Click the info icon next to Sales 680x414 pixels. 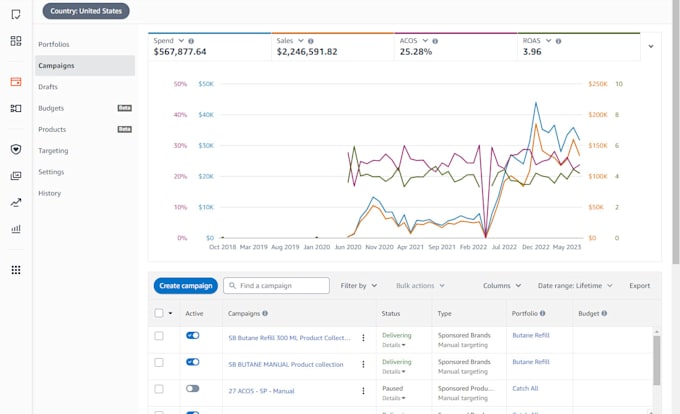pos(311,41)
